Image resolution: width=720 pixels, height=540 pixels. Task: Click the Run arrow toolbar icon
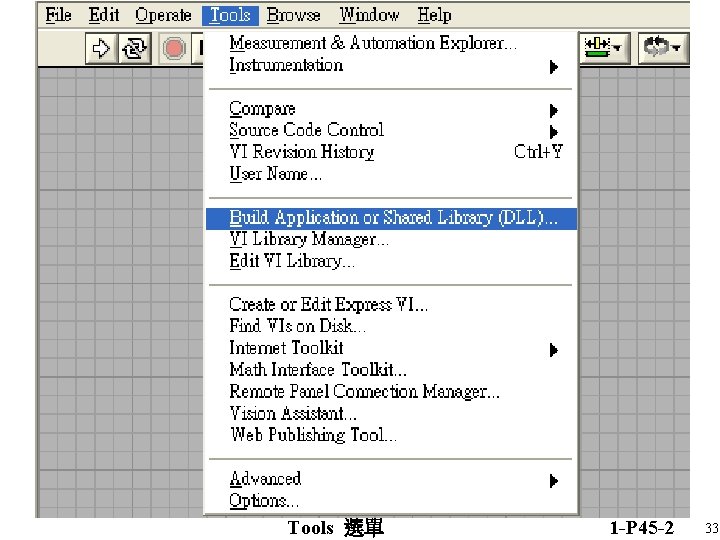coord(101,48)
